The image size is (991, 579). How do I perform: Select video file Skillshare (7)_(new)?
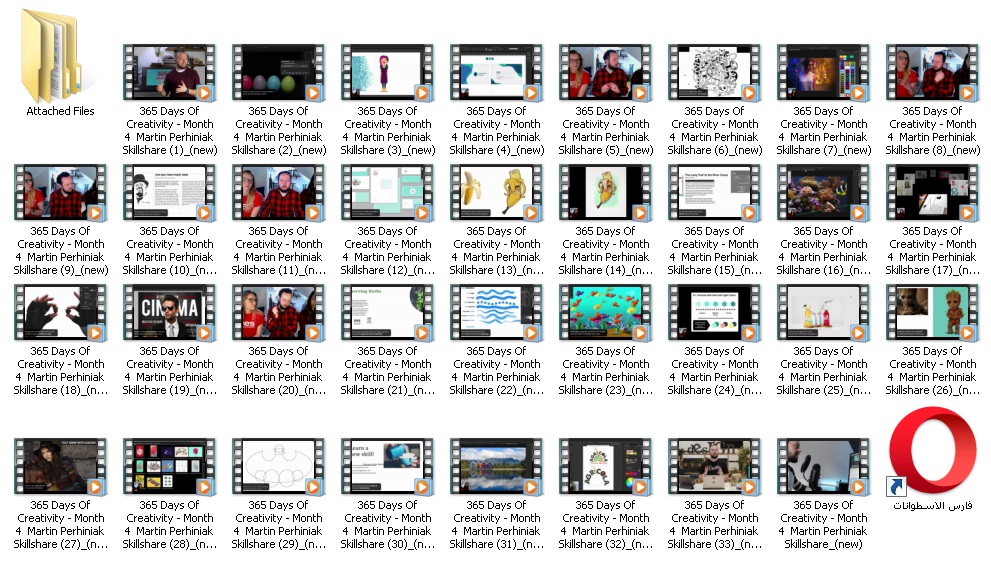click(x=824, y=73)
